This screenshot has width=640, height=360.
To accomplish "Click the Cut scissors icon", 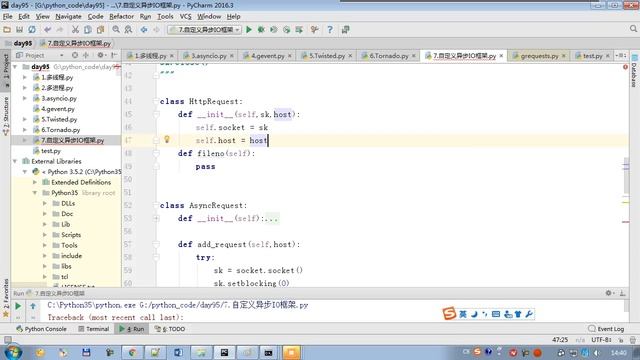I will (x=75, y=30).
